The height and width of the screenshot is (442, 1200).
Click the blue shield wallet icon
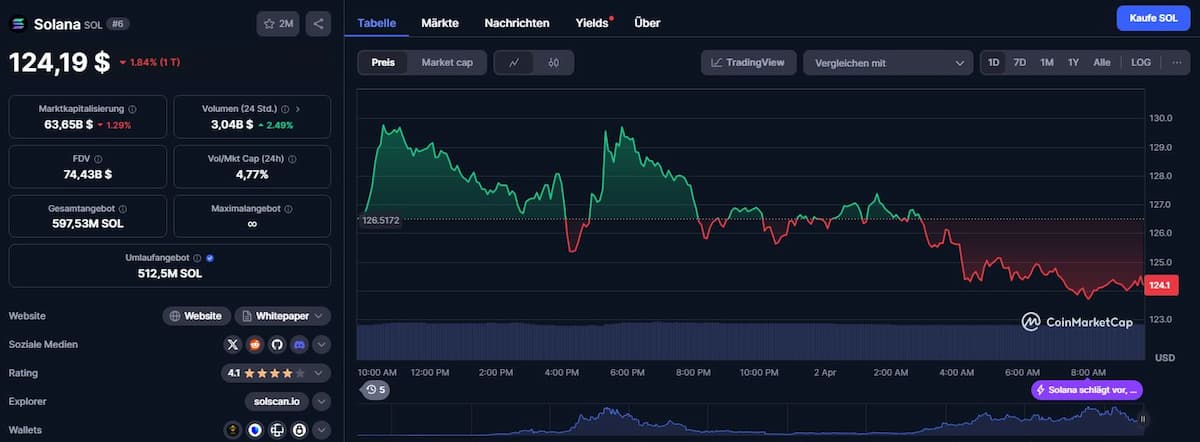[x=255, y=430]
